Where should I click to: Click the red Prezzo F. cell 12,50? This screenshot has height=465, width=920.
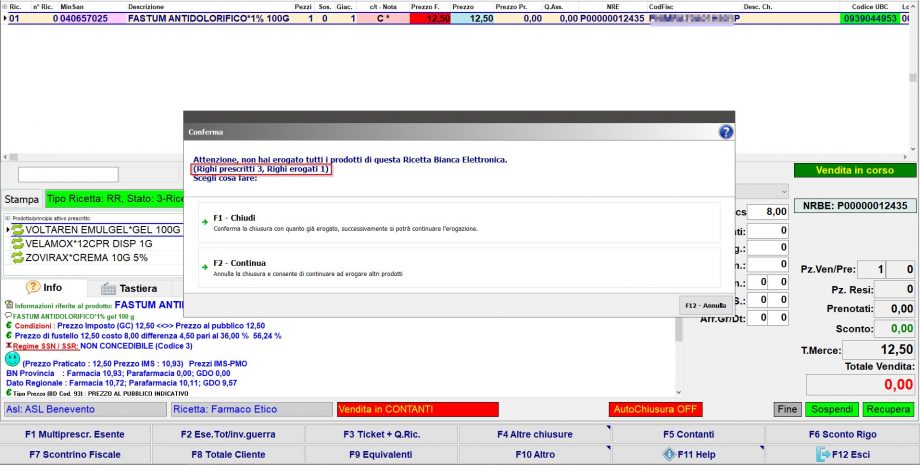[430, 18]
